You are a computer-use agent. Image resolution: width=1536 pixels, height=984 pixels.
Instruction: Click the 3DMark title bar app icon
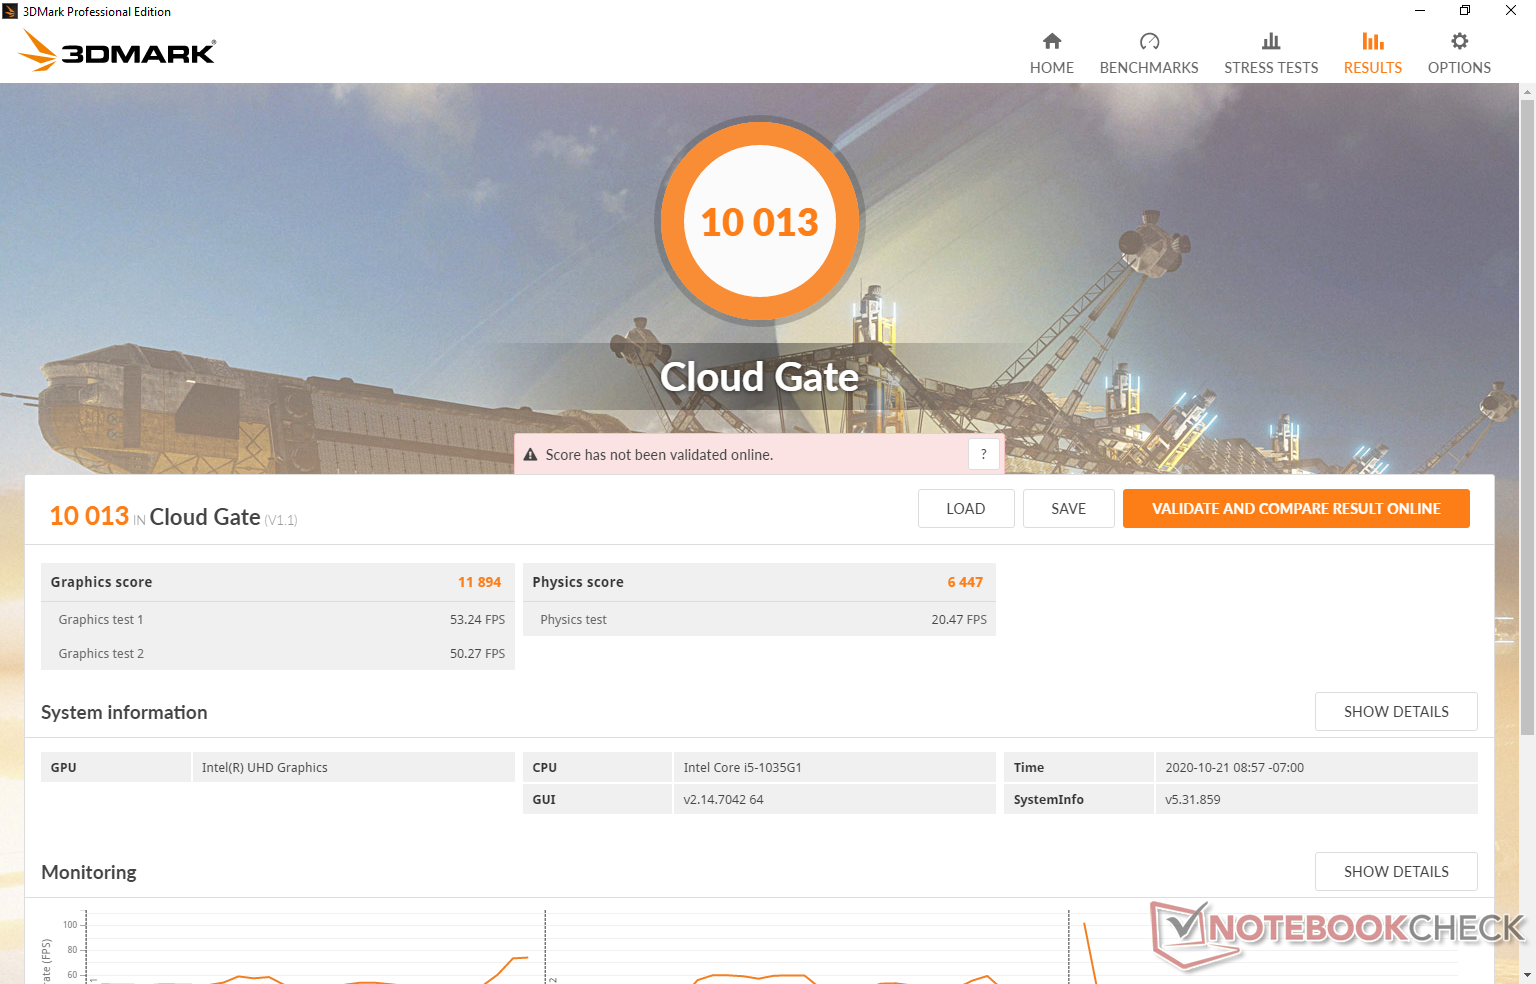(x=10, y=11)
